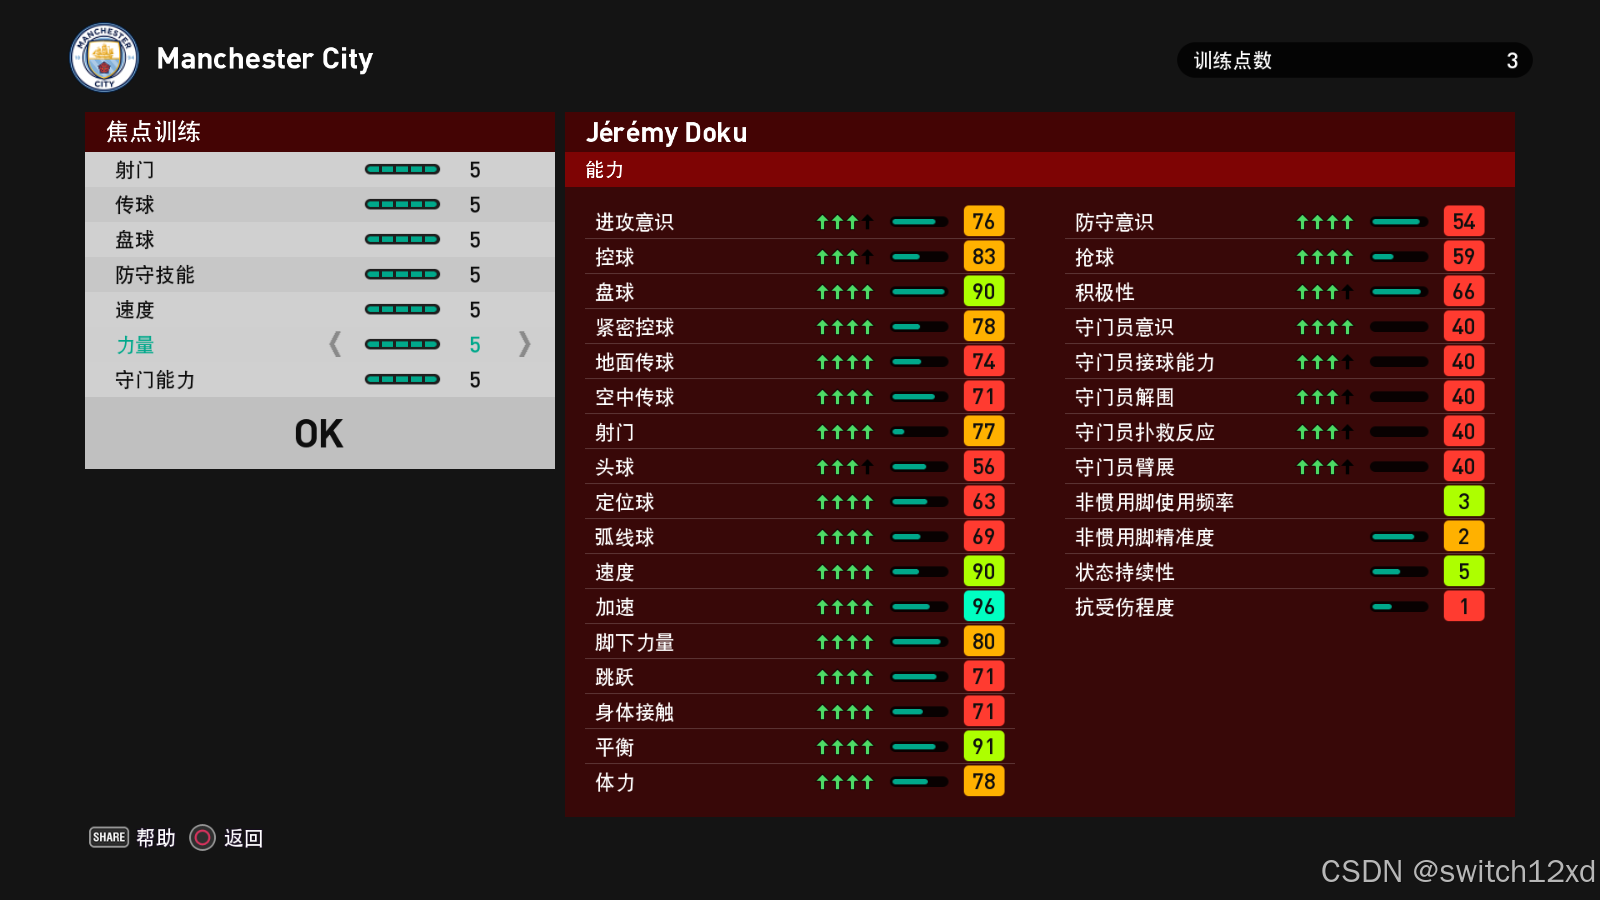Viewport: 1600px width, 900px height.
Task: Select the 射门 focus training row
Action: point(320,170)
